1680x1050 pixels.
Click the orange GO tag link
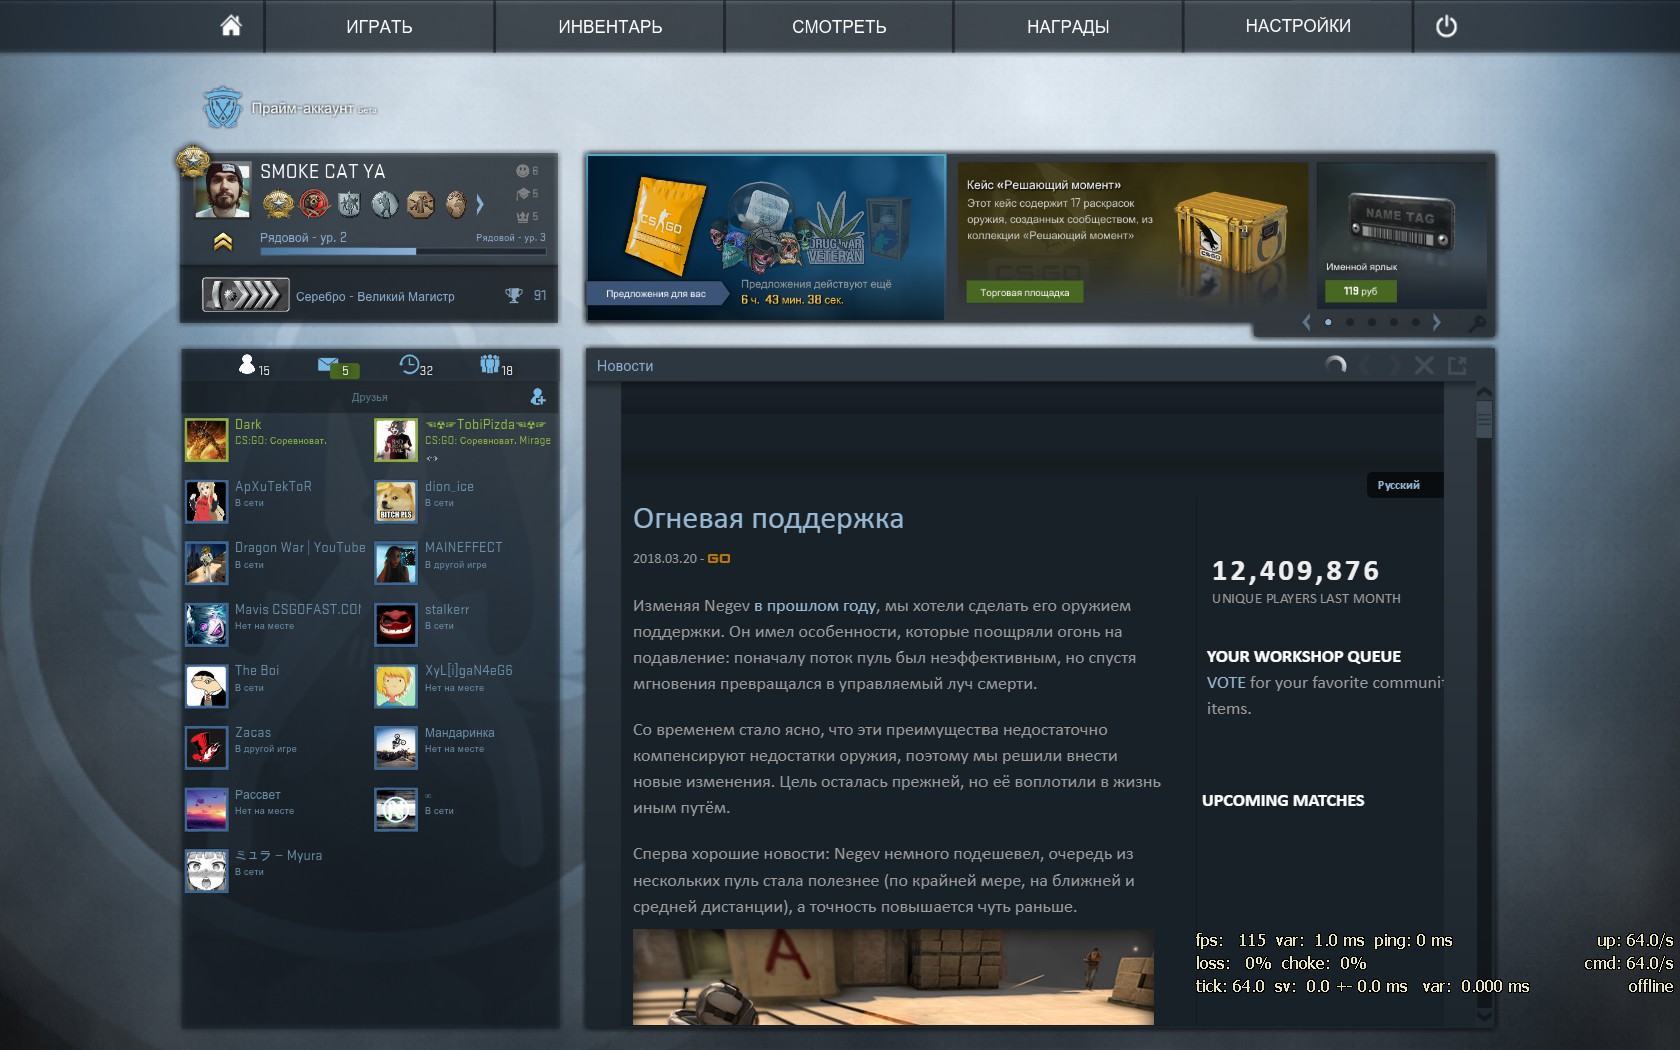pyautogui.click(x=719, y=559)
